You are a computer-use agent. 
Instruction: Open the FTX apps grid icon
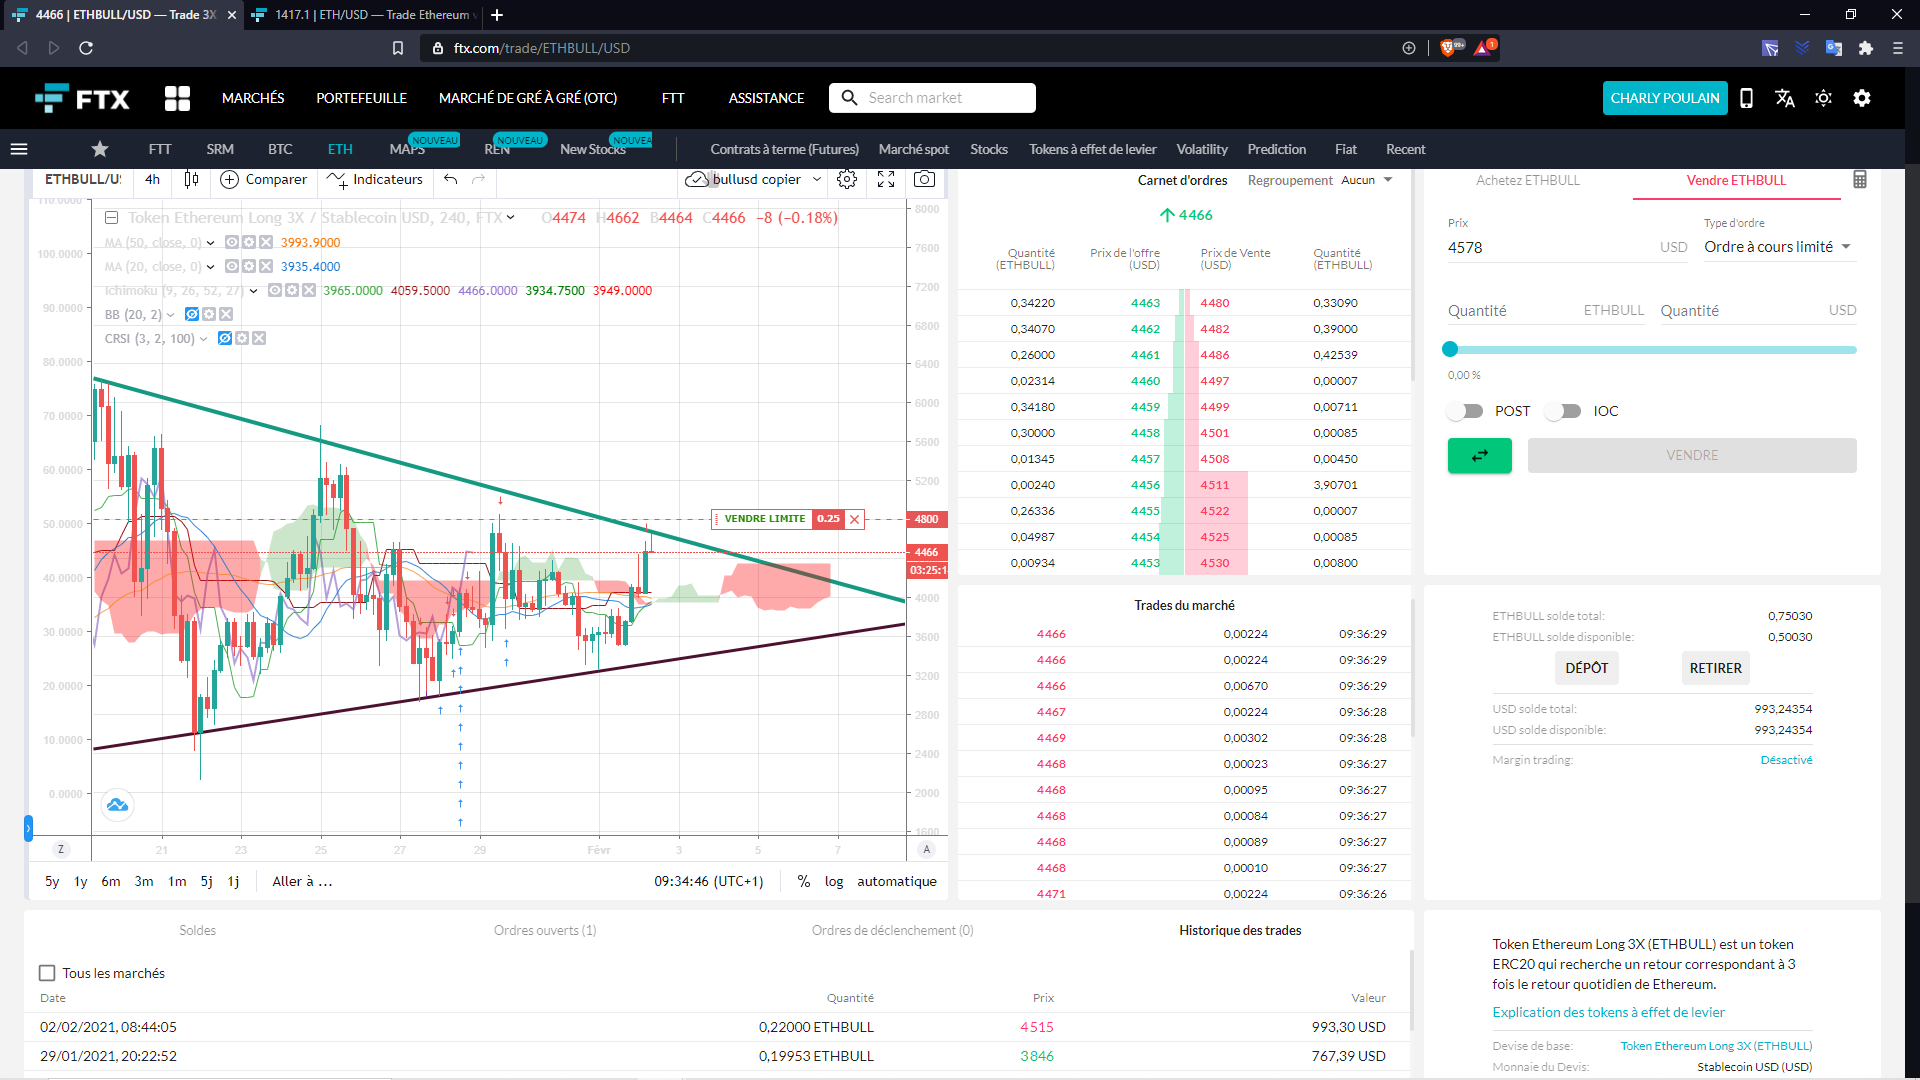point(177,98)
